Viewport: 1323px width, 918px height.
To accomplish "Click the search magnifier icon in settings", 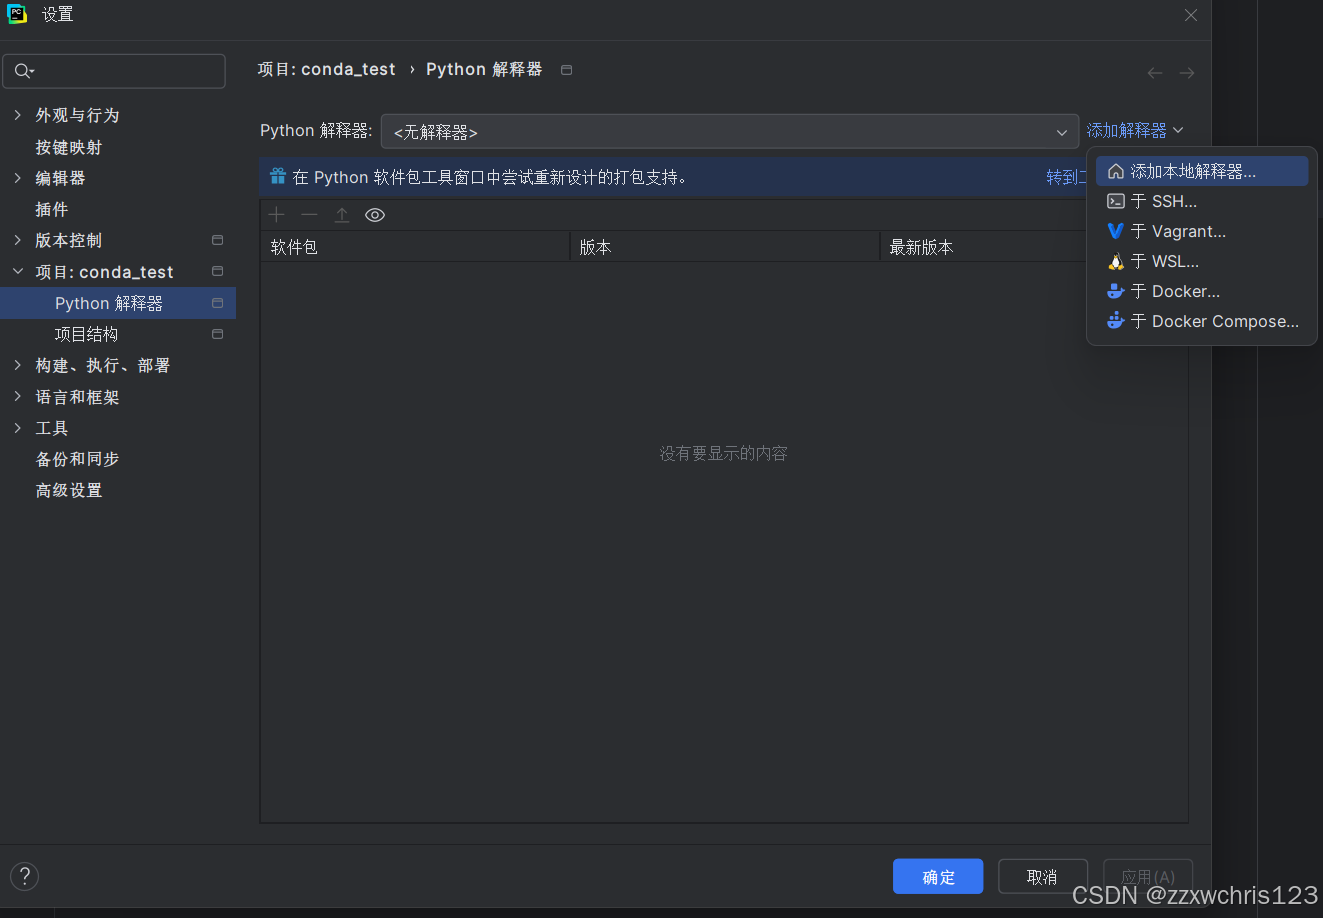I will click(x=23, y=71).
